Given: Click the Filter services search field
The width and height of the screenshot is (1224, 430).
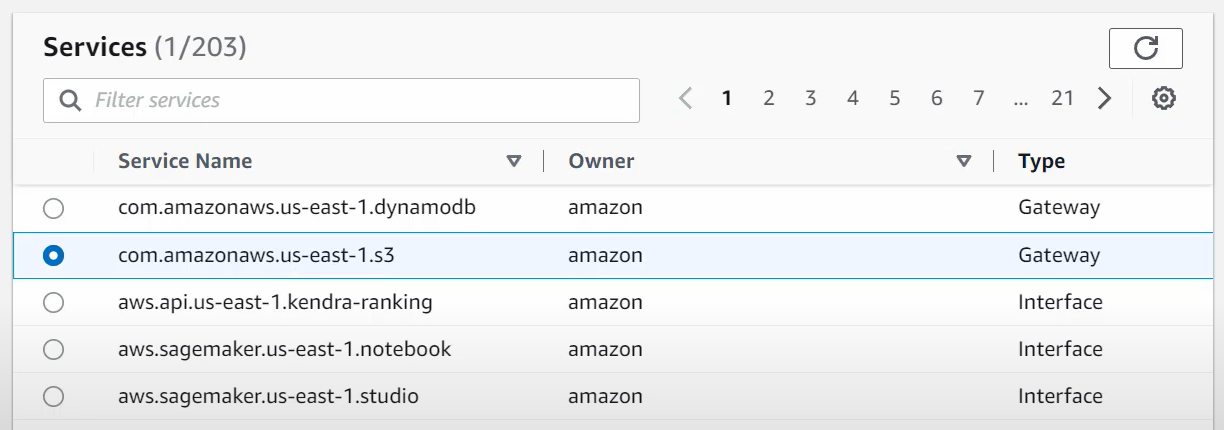Looking at the screenshot, I should pyautogui.click(x=360, y=100).
